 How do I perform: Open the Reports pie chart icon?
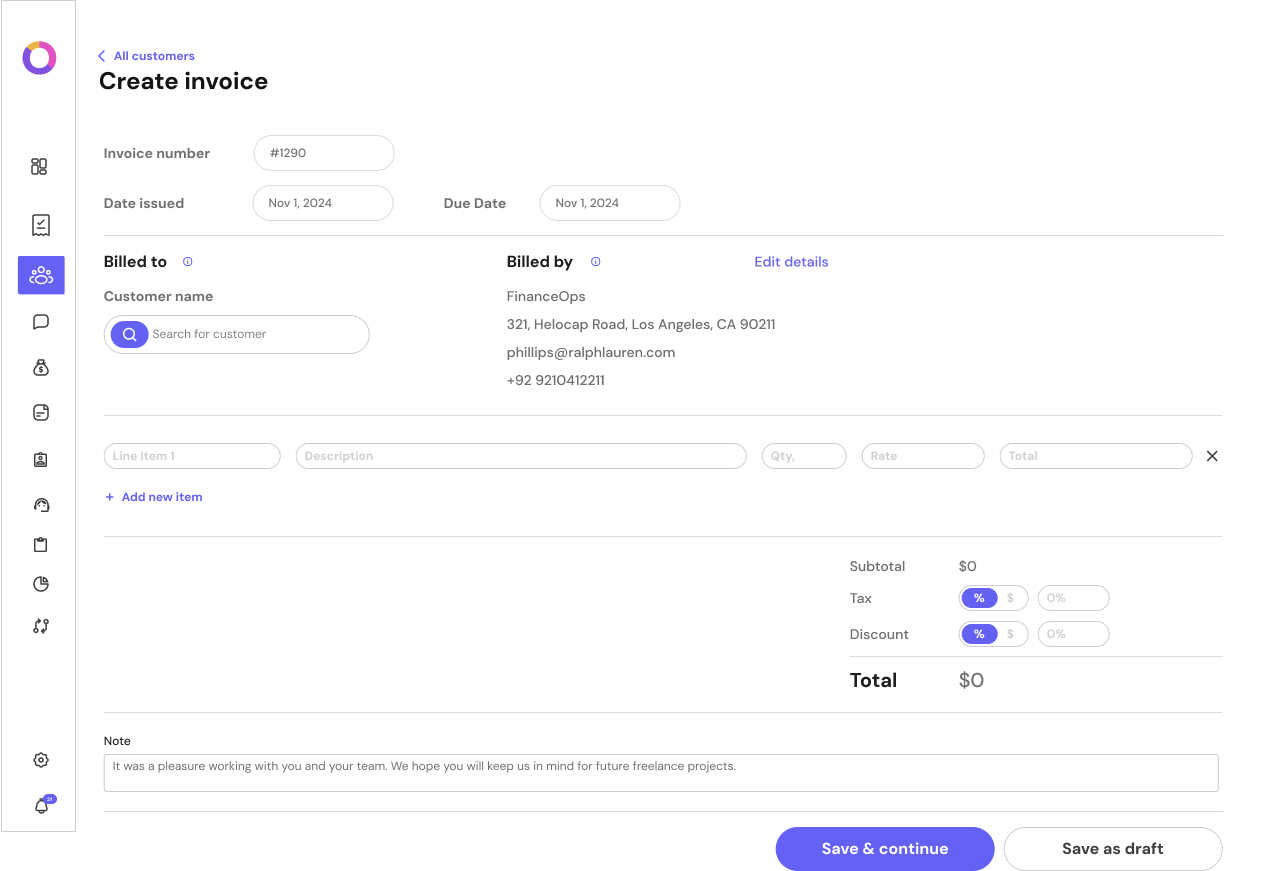[40, 583]
